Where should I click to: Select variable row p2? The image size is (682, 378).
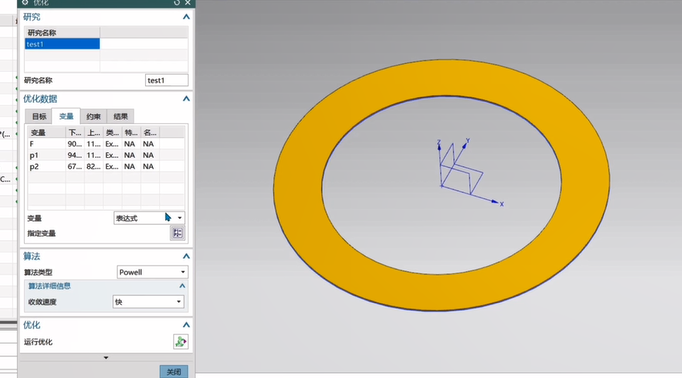coord(106,167)
